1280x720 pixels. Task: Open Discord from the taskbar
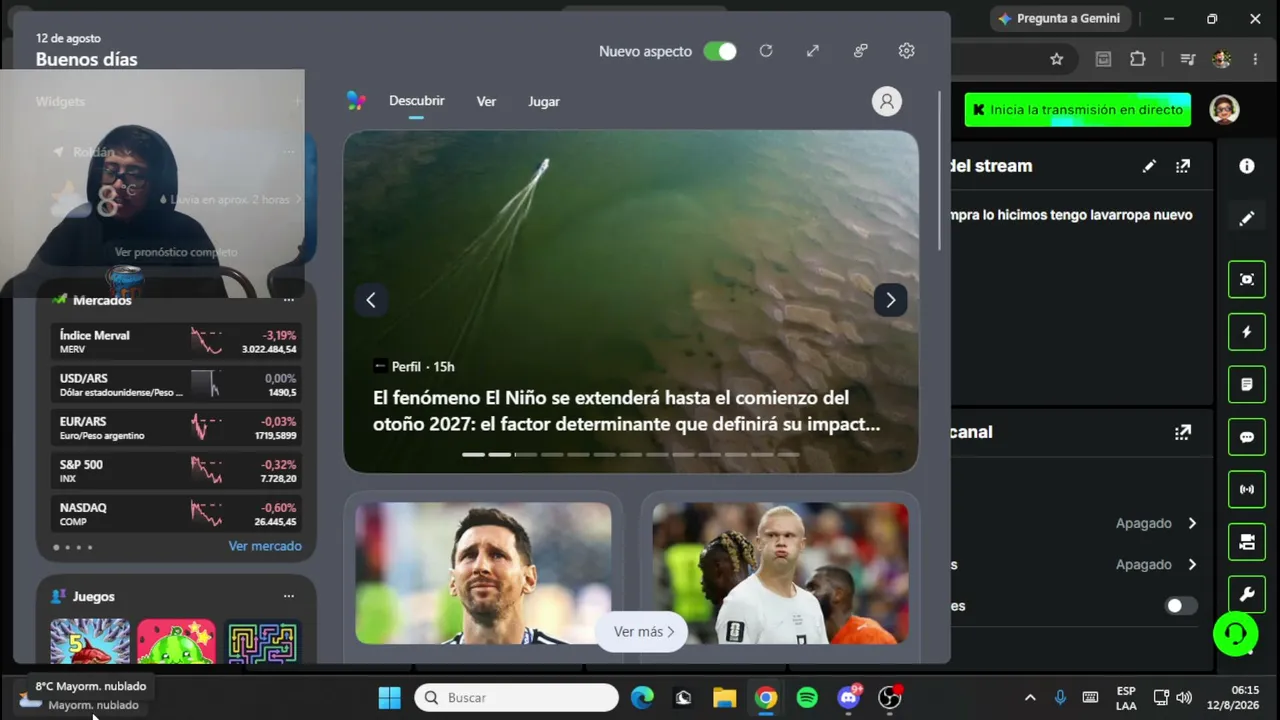(849, 698)
